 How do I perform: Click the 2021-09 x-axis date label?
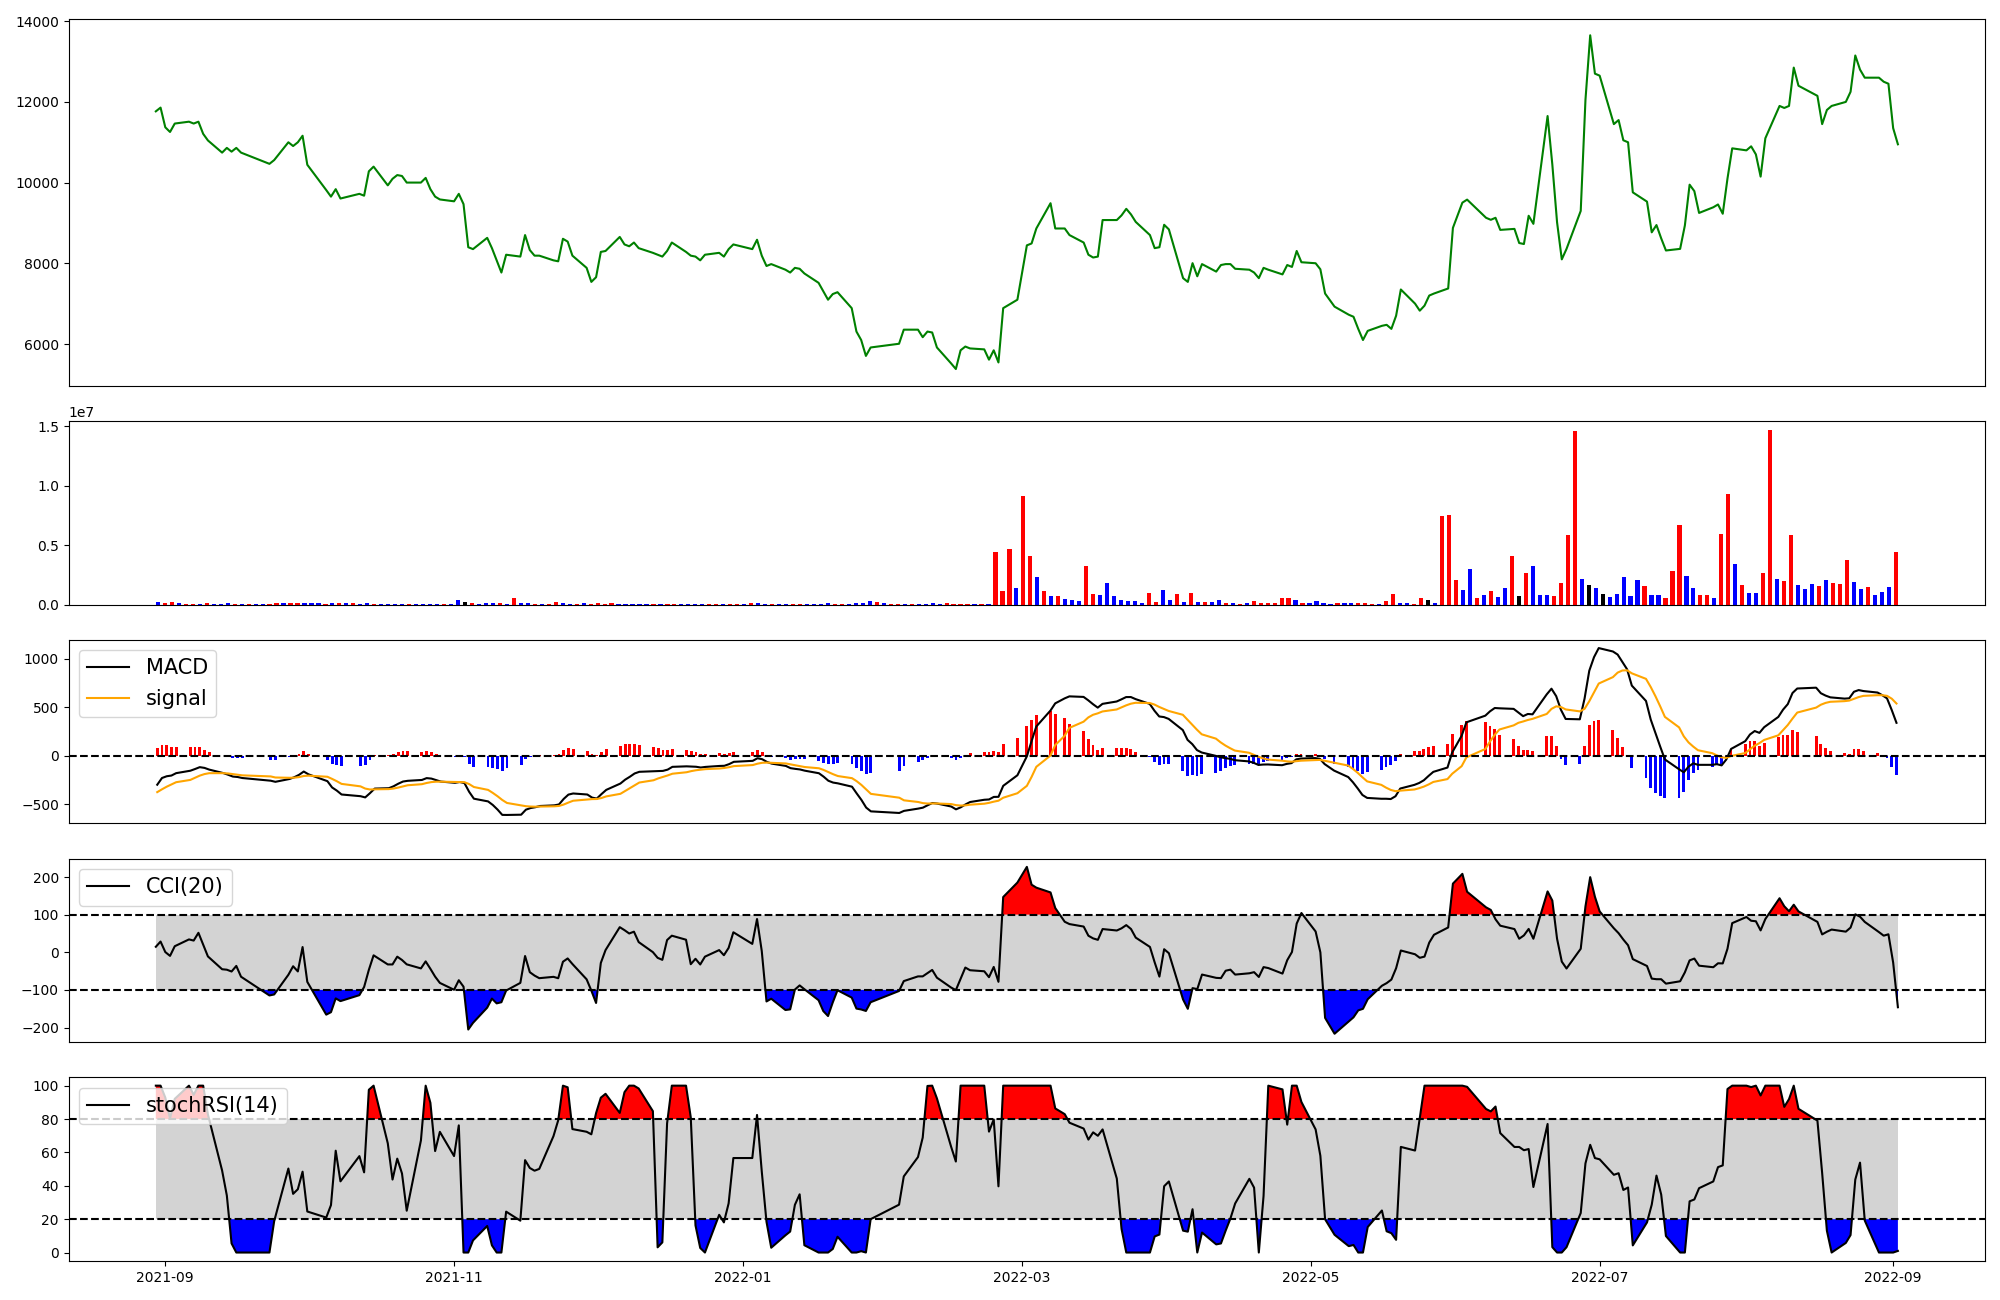coord(165,1276)
